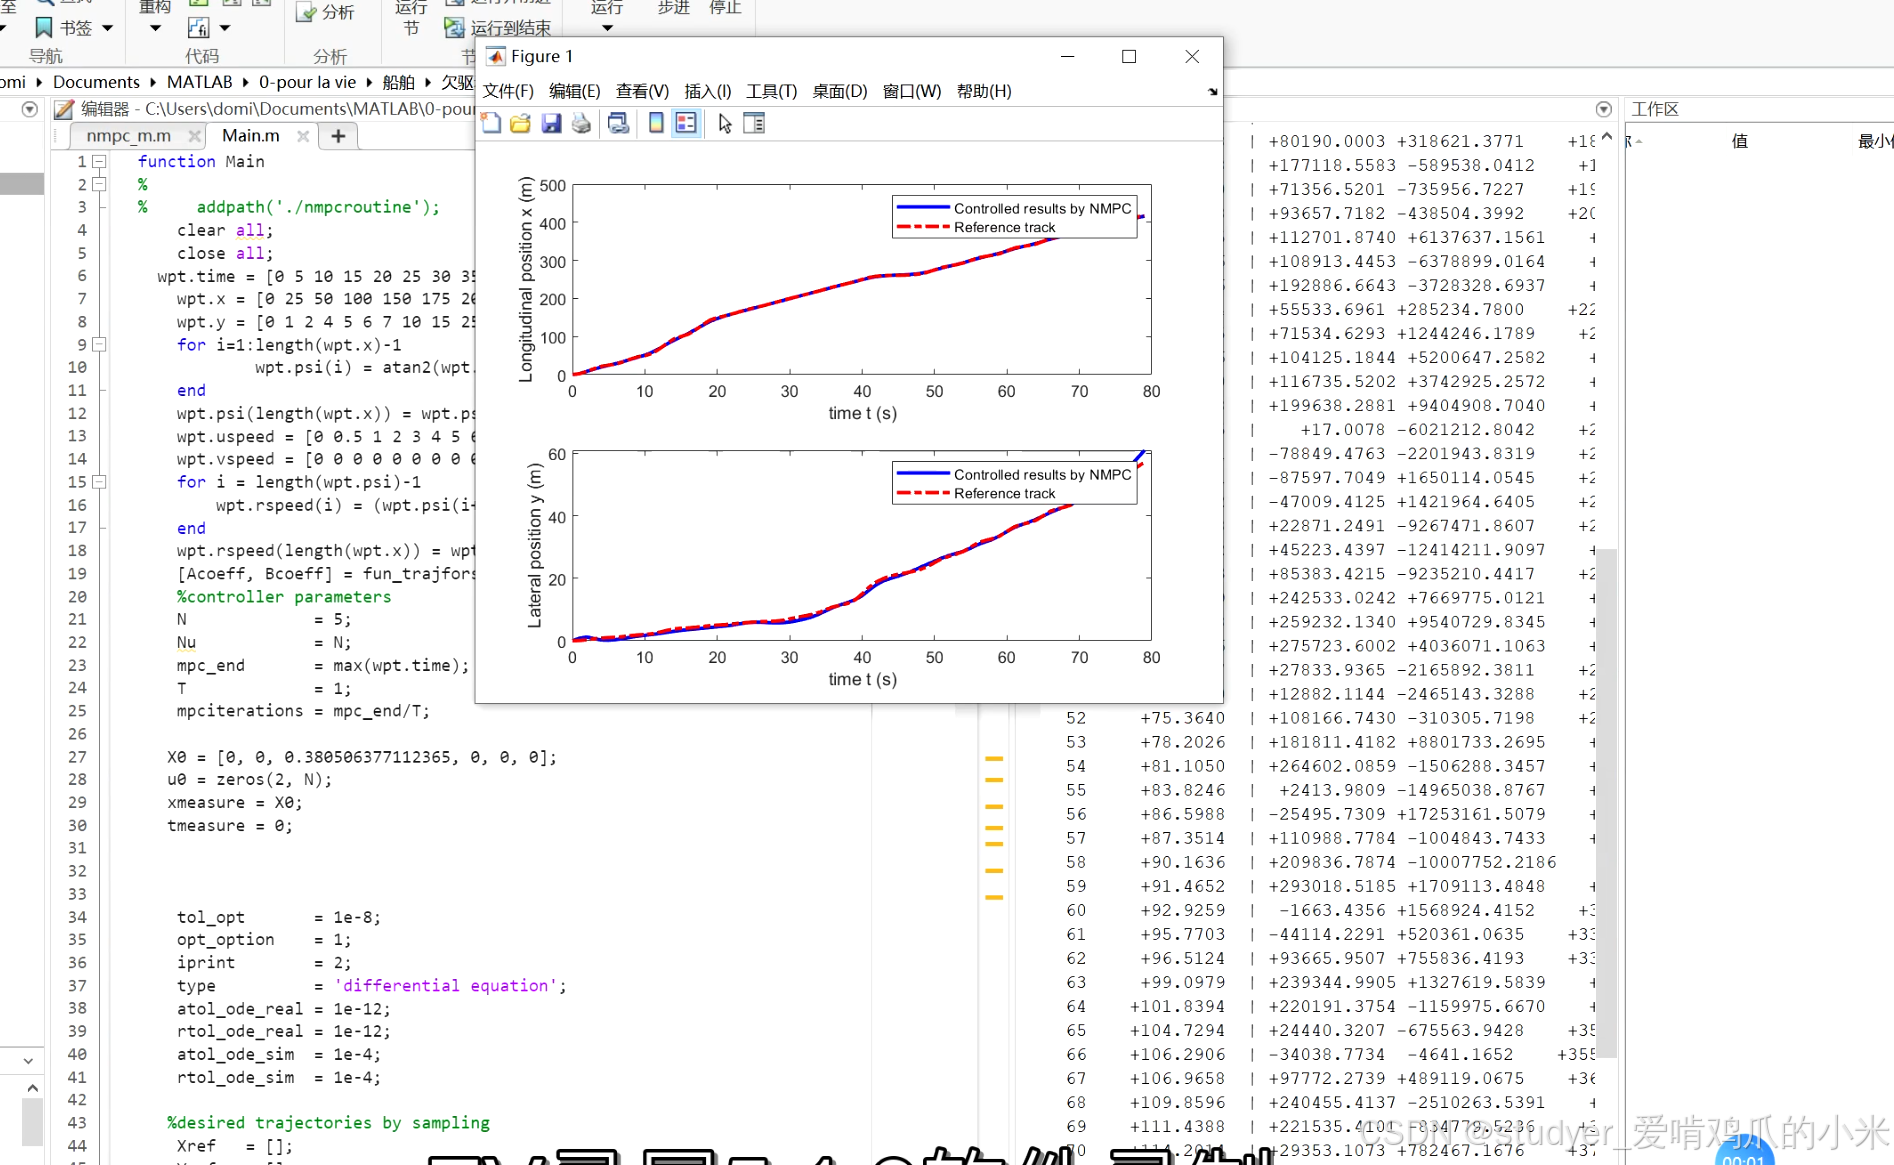Add a new editor tab with plus button
The height and width of the screenshot is (1165, 1894).
(x=338, y=136)
